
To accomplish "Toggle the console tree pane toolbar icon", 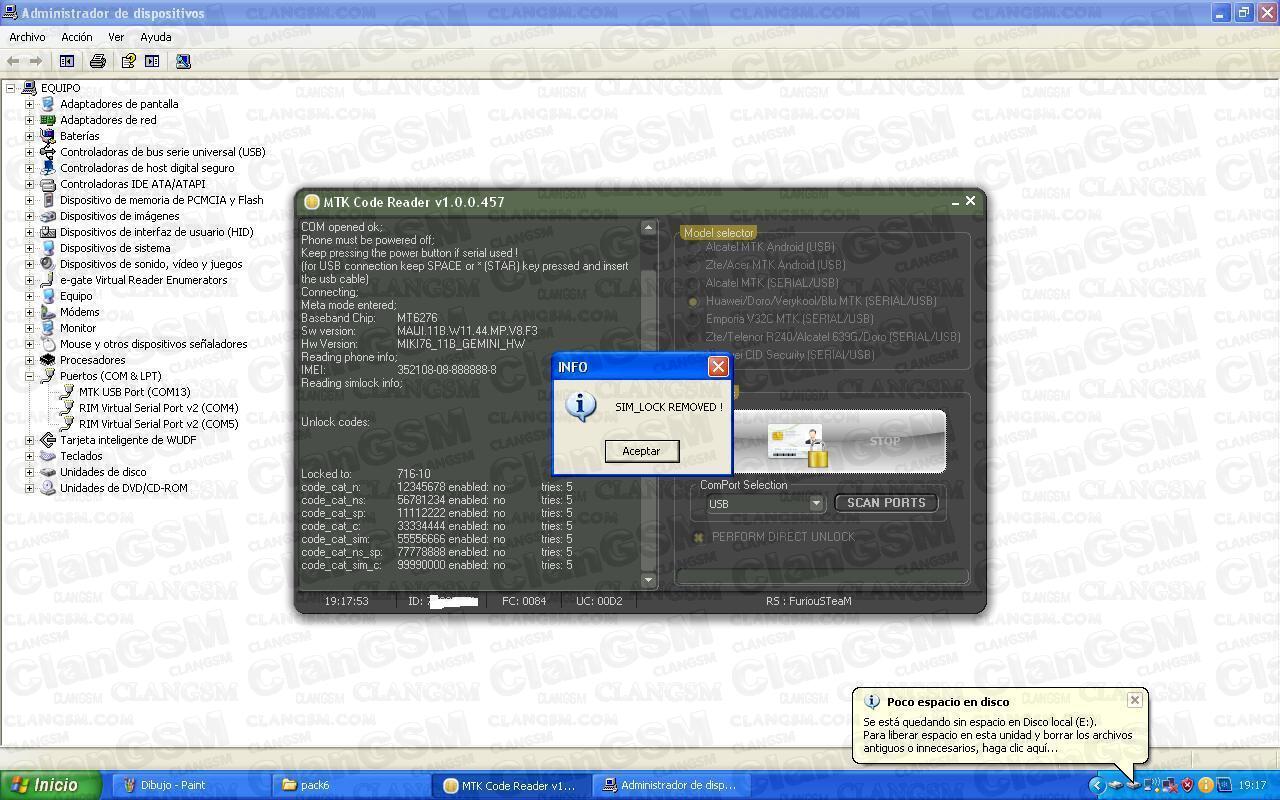I will pyautogui.click(x=67, y=61).
